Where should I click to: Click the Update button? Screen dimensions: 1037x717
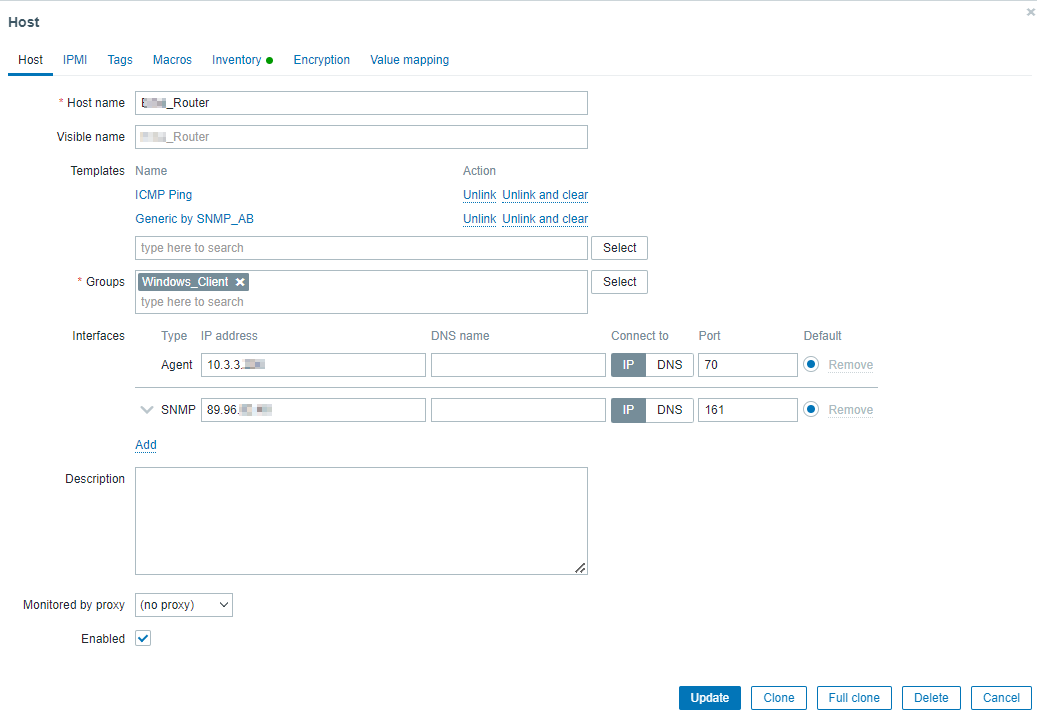point(710,698)
